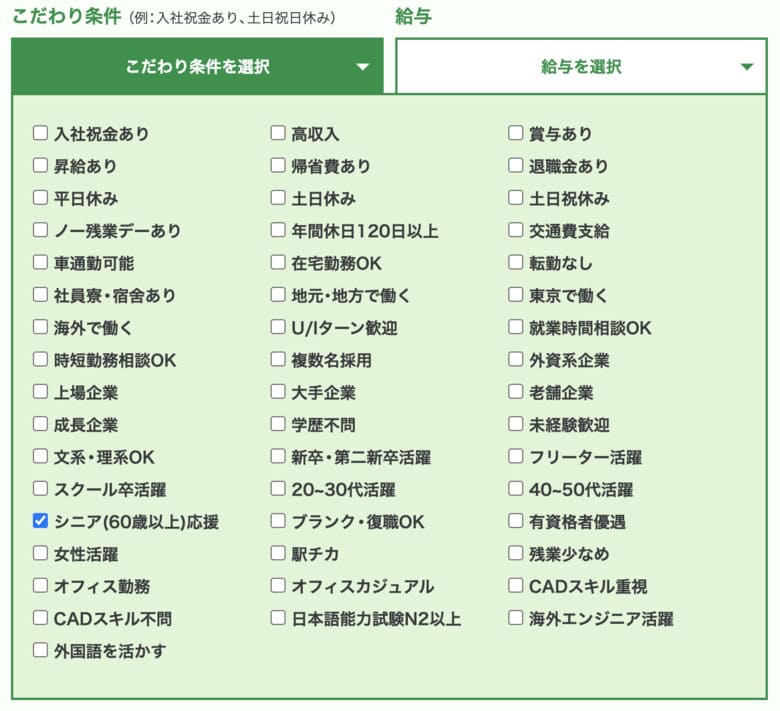Check the 高収入 checkbox
The image size is (780, 711).
coord(278,133)
